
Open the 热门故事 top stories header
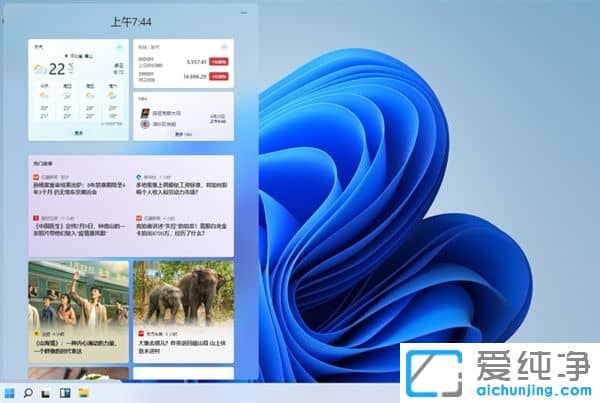[x=43, y=163]
